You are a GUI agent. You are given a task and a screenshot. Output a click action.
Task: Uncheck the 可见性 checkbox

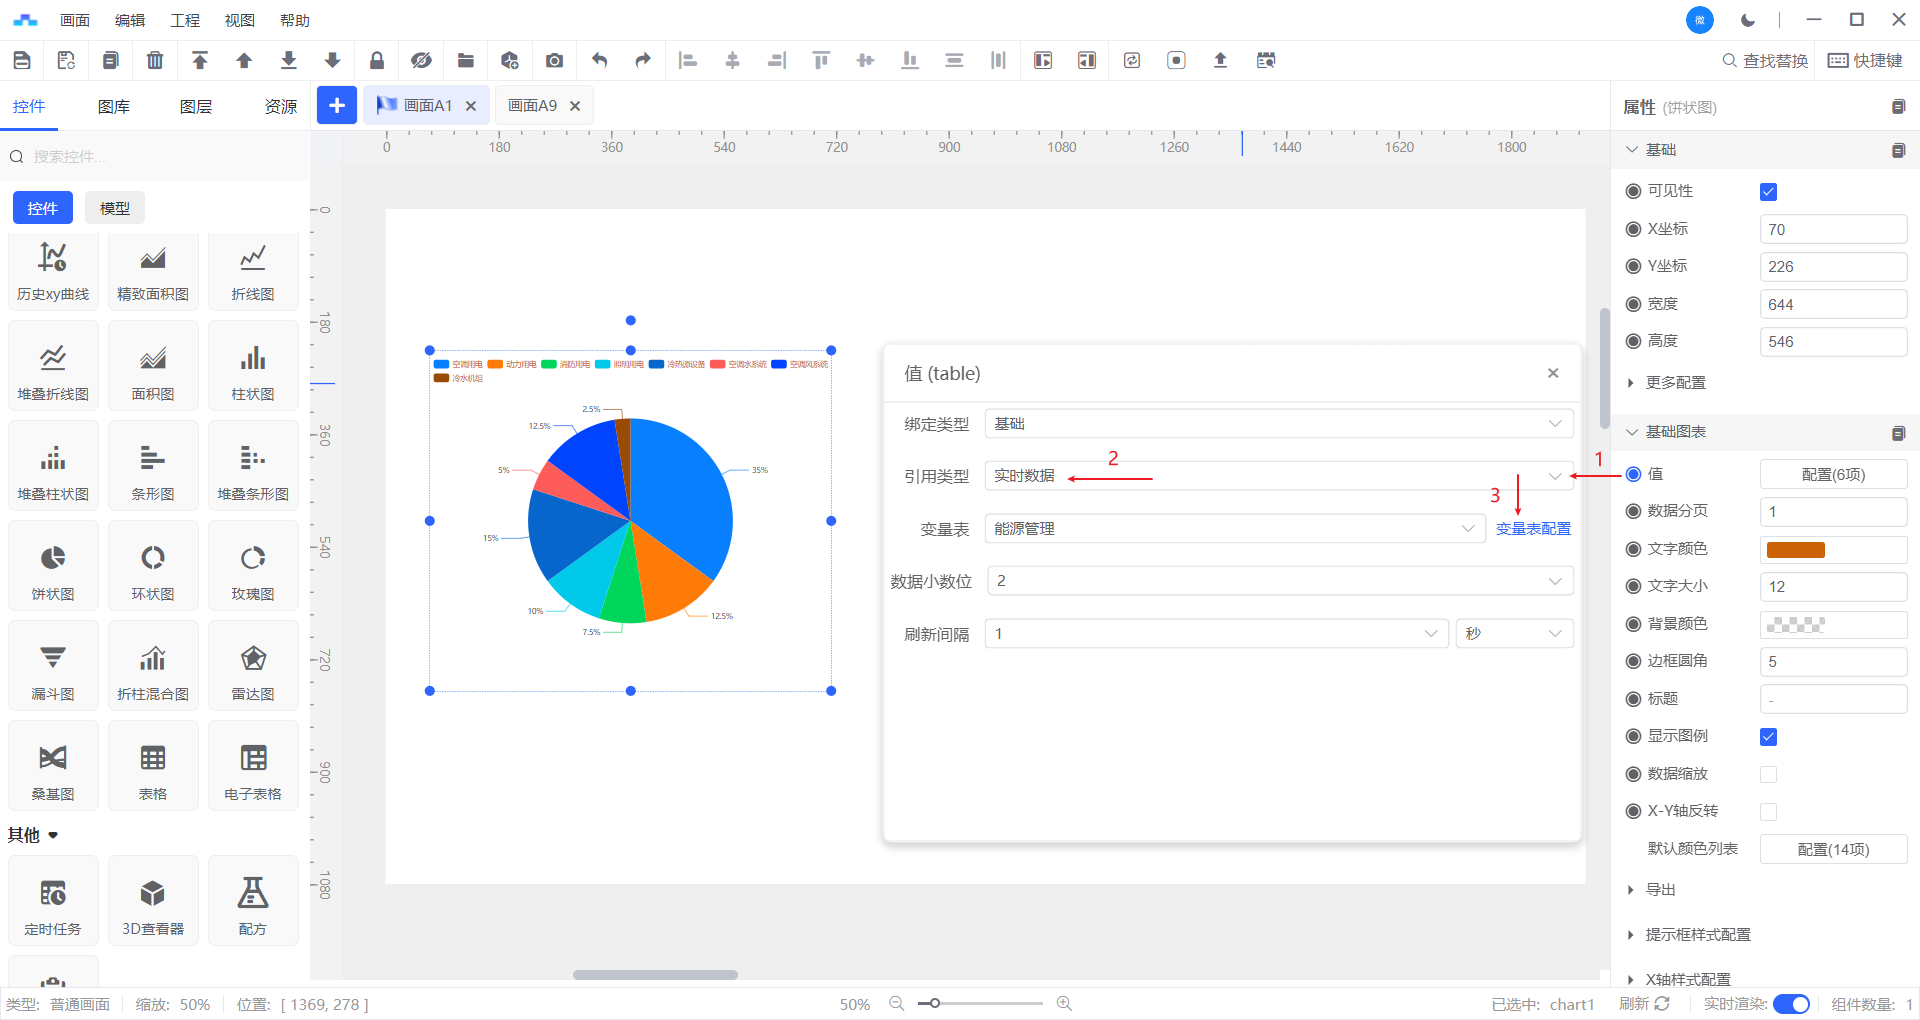pos(1768,192)
